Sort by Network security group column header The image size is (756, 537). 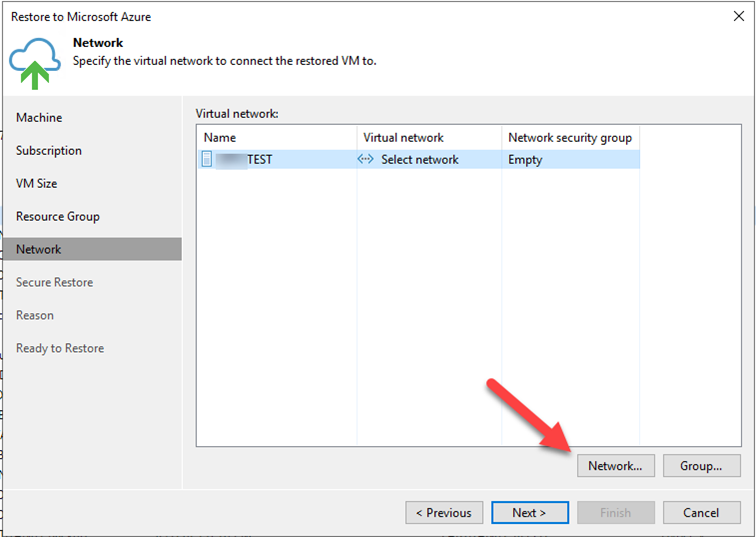(571, 138)
